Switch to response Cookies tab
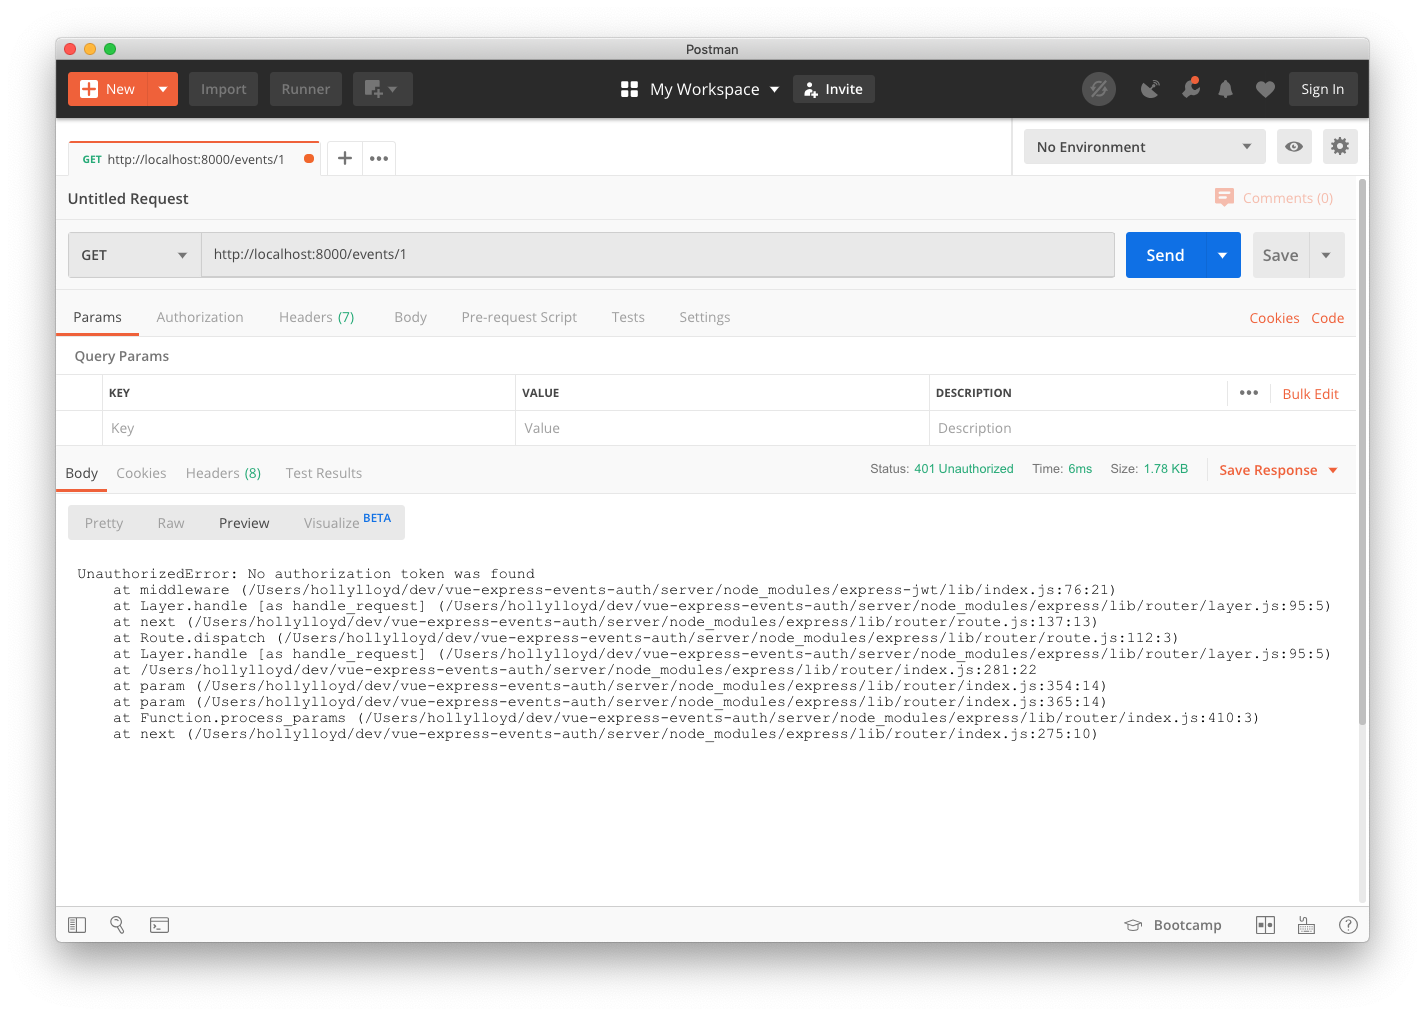This screenshot has height=1016, width=1425. [141, 473]
